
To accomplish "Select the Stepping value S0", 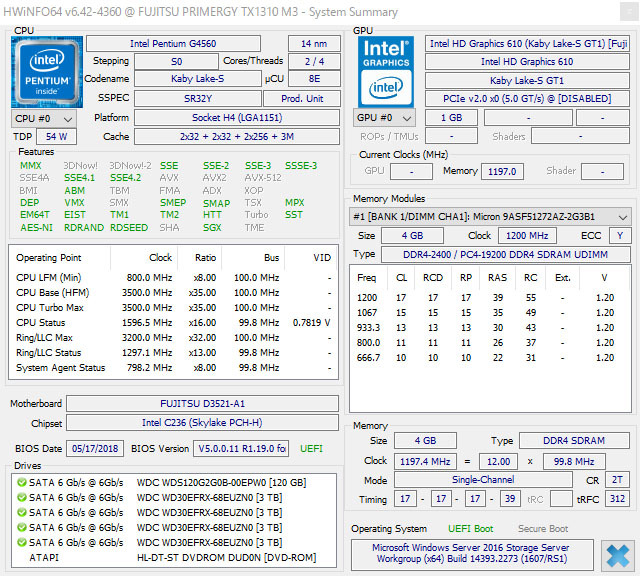I will coord(176,62).
